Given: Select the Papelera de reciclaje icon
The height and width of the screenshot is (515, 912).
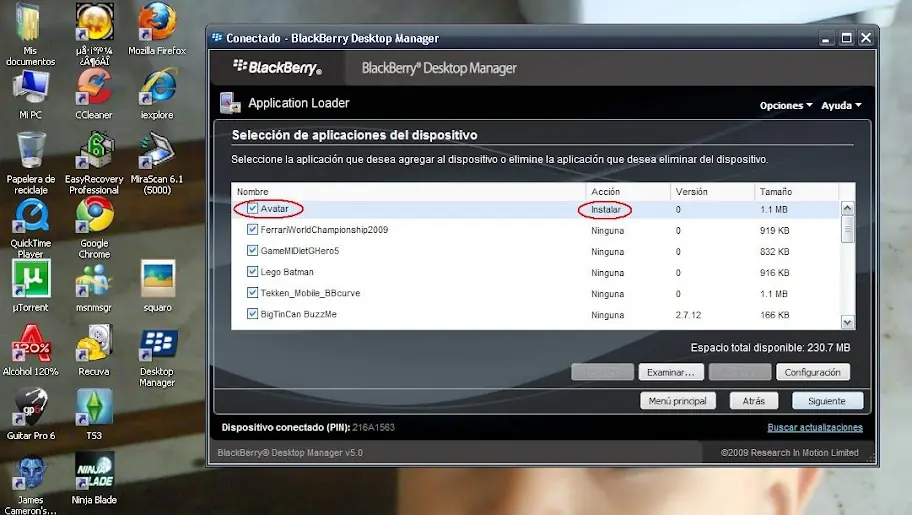Looking at the screenshot, I should click(x=31, y=164).
